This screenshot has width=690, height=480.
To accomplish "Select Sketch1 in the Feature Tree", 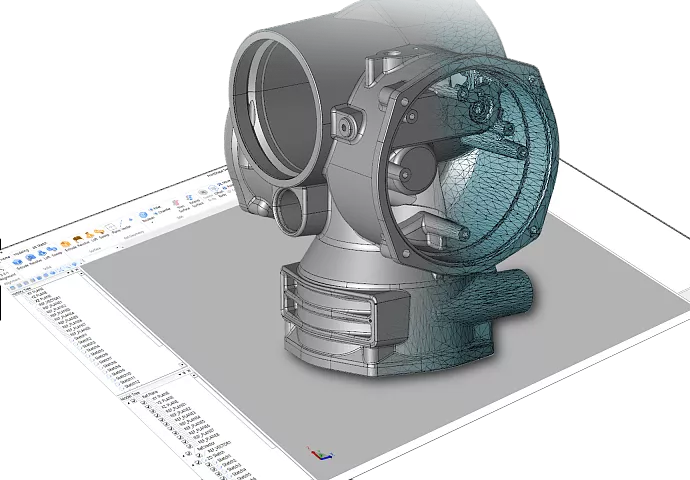I will (81, 336).
